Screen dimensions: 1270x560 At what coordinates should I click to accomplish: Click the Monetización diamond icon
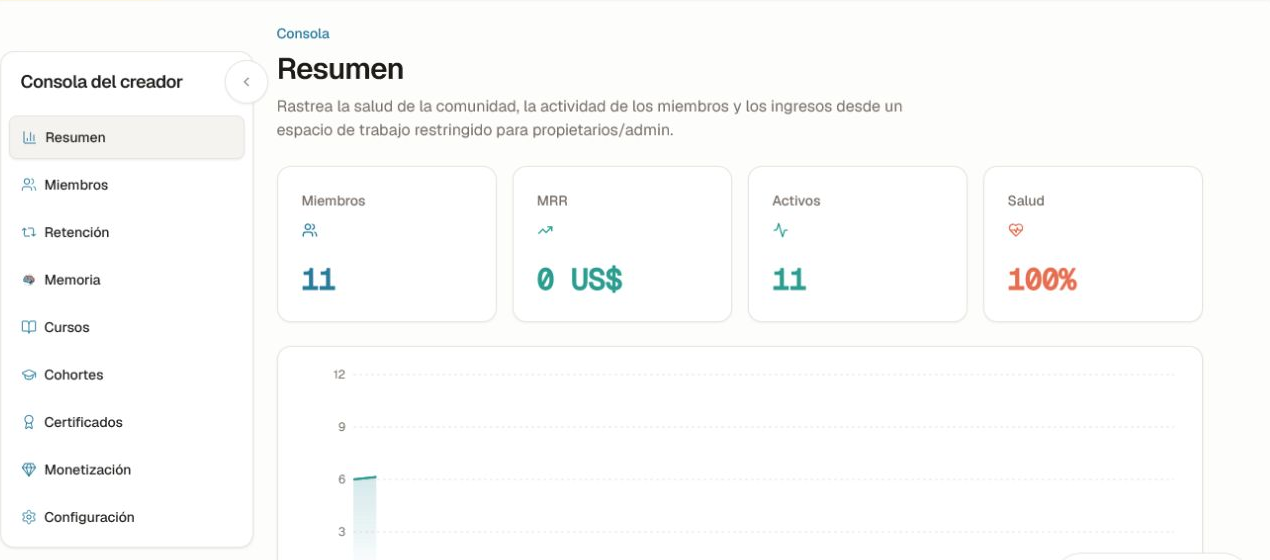[29, 470]
